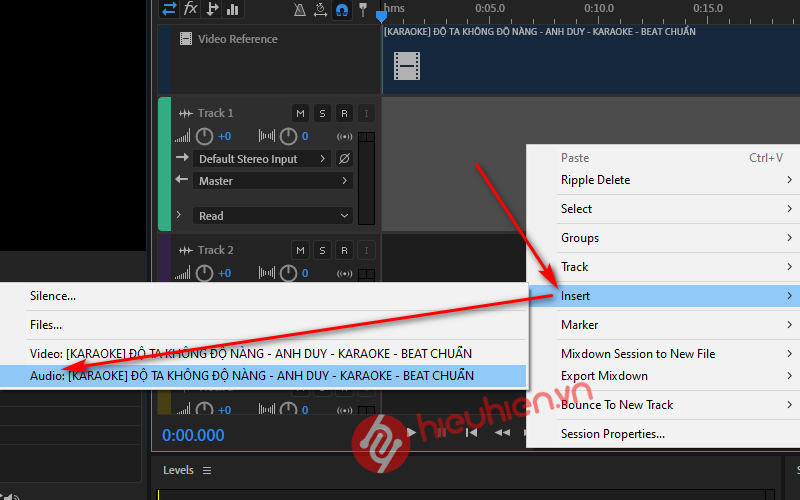Toggle the magnet snapping icon
800x500 pixels.
[x=342, y=9]
